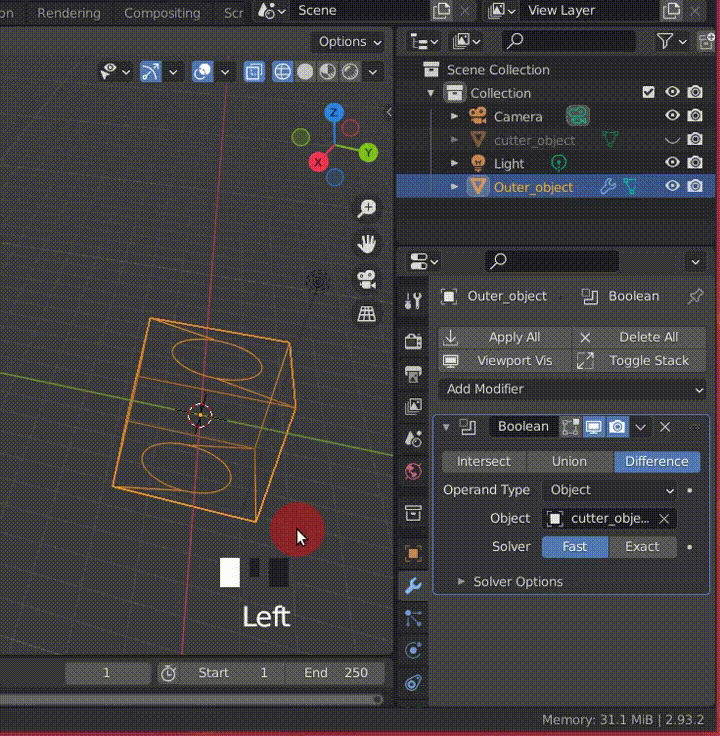The width and height of the screenshot is (720, 736).
Task: Click the pan view hand icon
Action: pyautogui.click(x=367, y=244)
